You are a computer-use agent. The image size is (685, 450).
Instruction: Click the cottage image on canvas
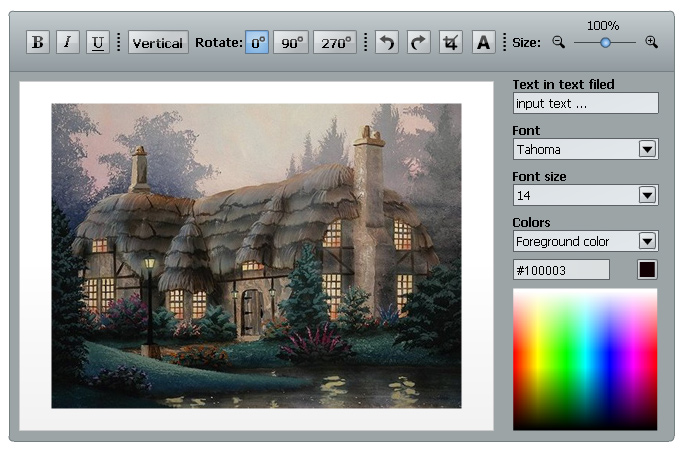256,256
